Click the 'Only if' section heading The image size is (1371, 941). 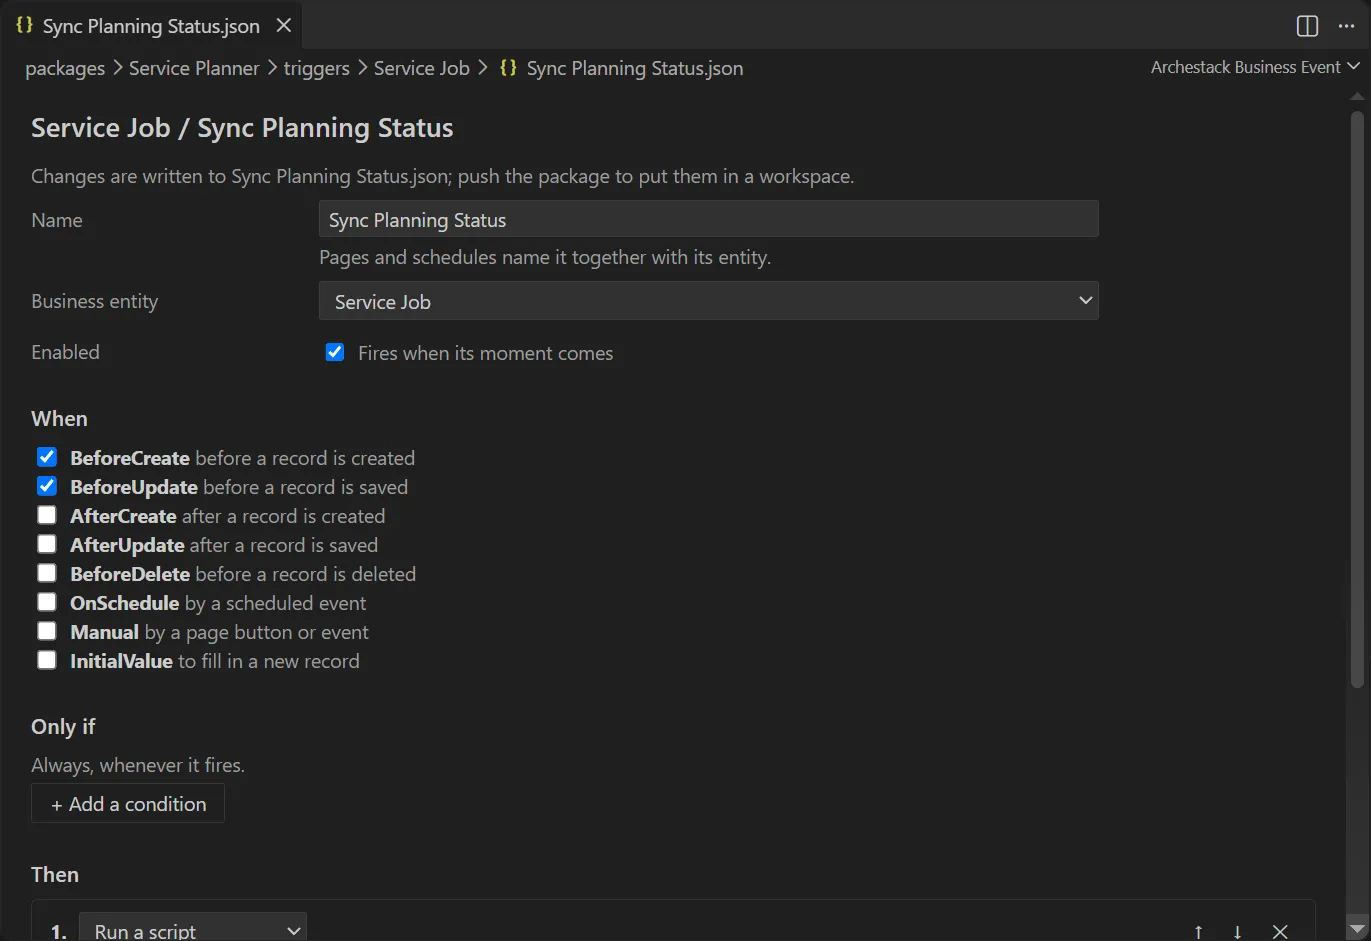[63, 727]
